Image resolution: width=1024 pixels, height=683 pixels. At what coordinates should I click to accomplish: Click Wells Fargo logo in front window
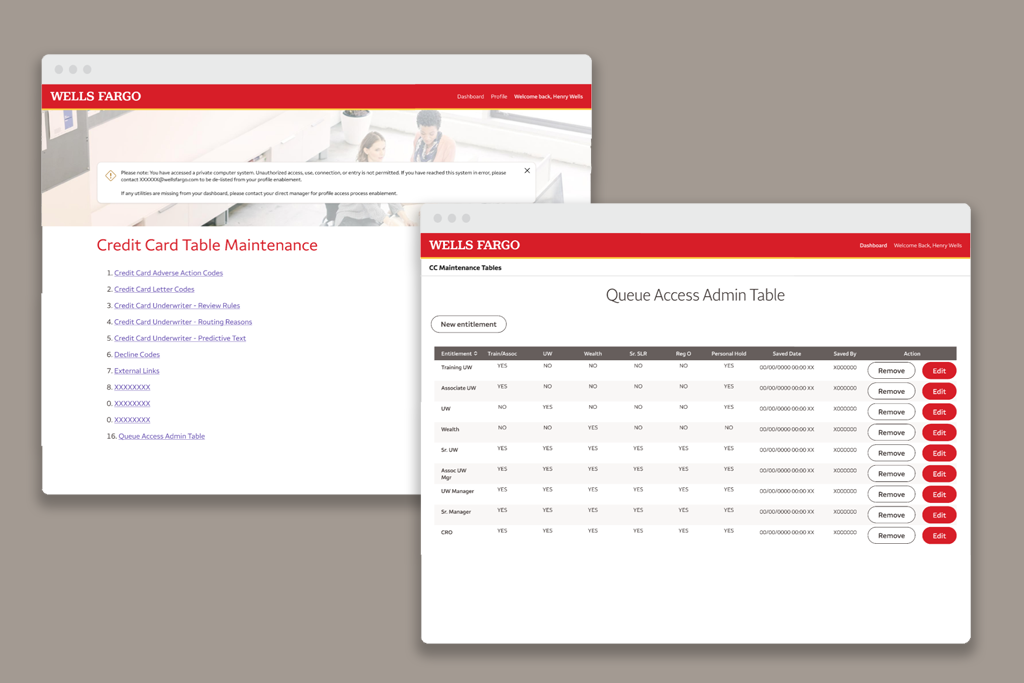(474, 245)
